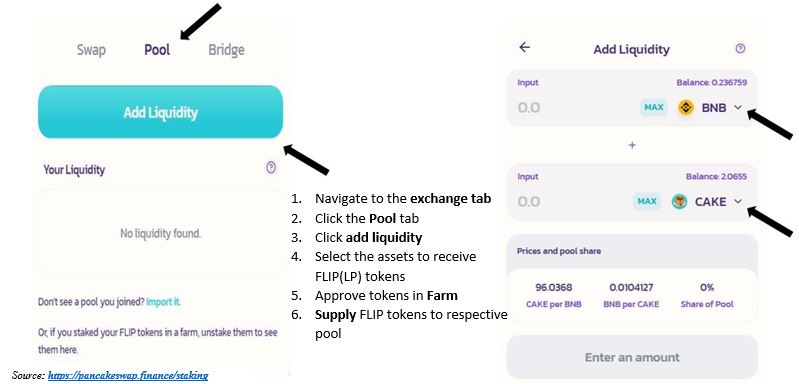
Task: Open the pancakeswap.finance/staking source link
Action: point(128,376)
